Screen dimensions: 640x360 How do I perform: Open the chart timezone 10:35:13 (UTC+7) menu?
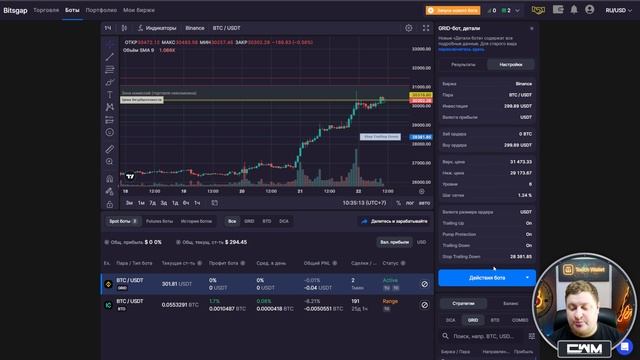click(x=364, y=203)
